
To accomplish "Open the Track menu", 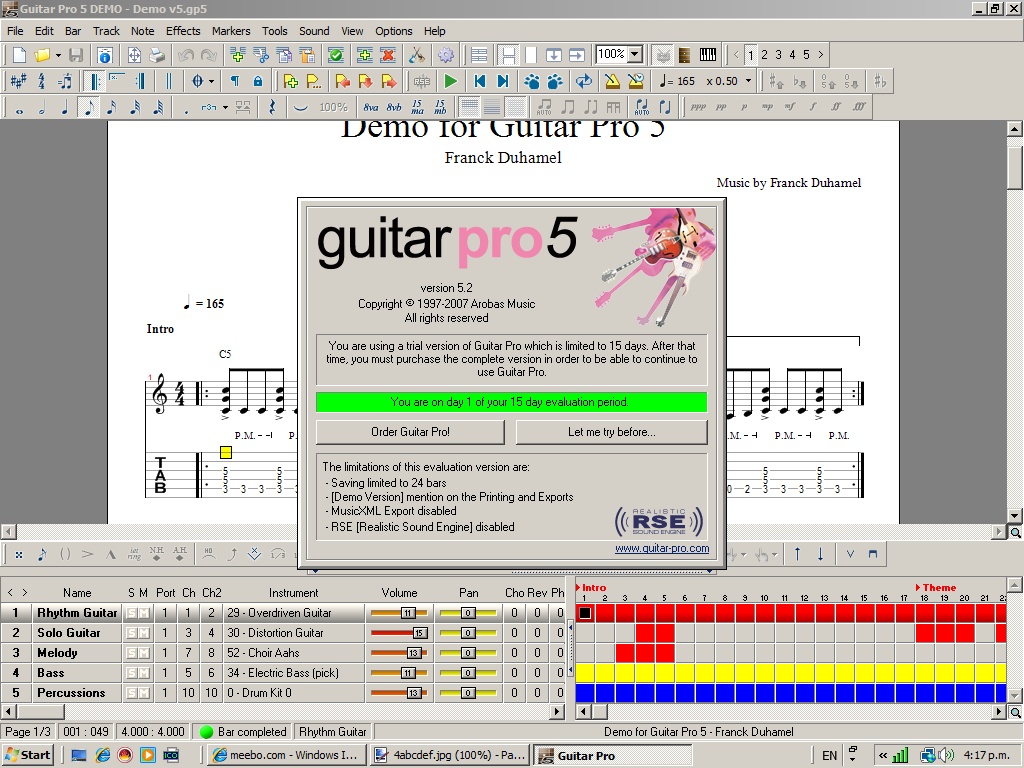I will [106, 31].
